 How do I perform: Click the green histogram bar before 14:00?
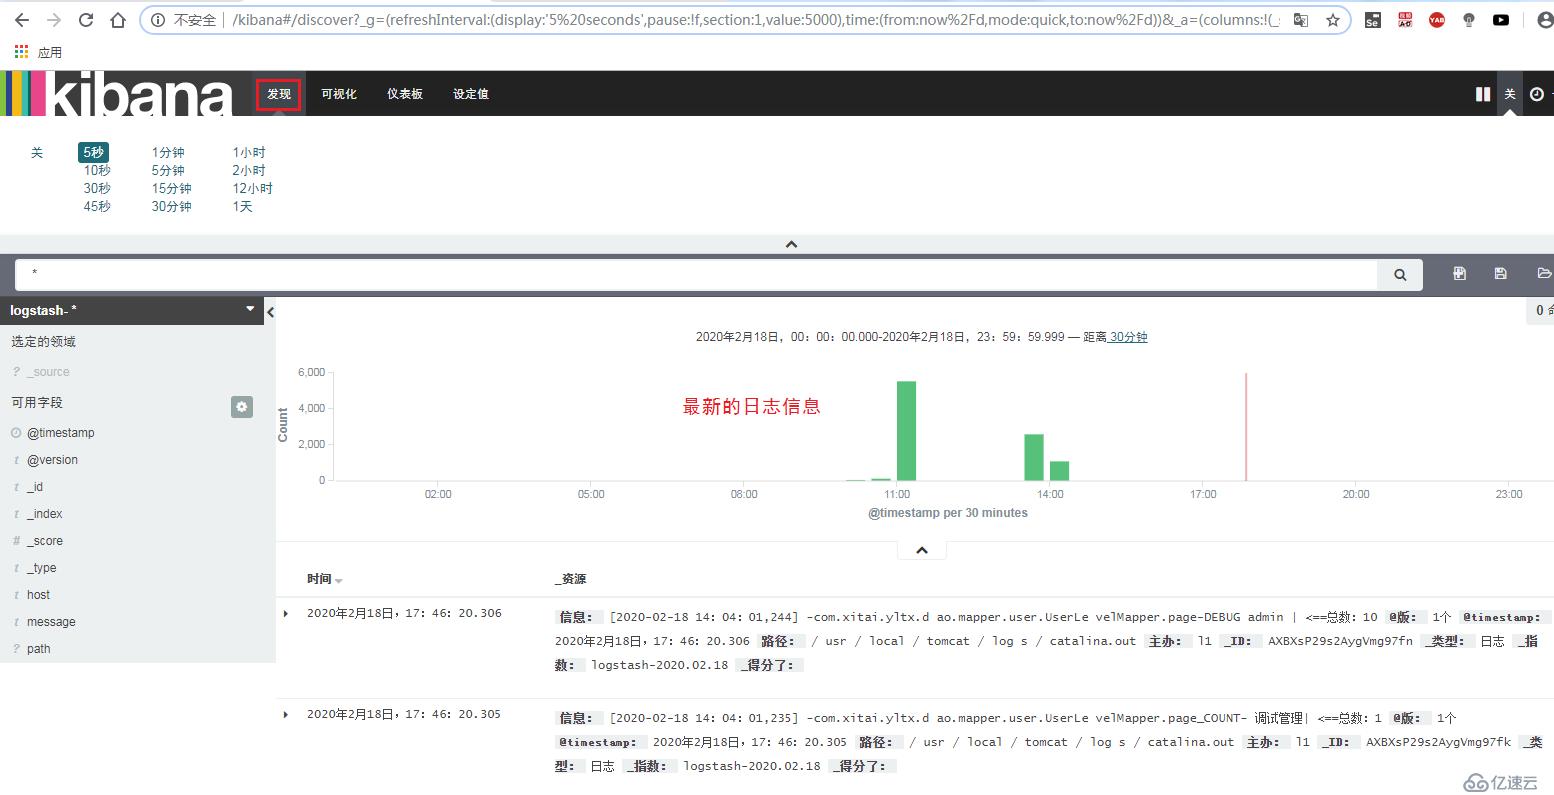click(1034, 457)
